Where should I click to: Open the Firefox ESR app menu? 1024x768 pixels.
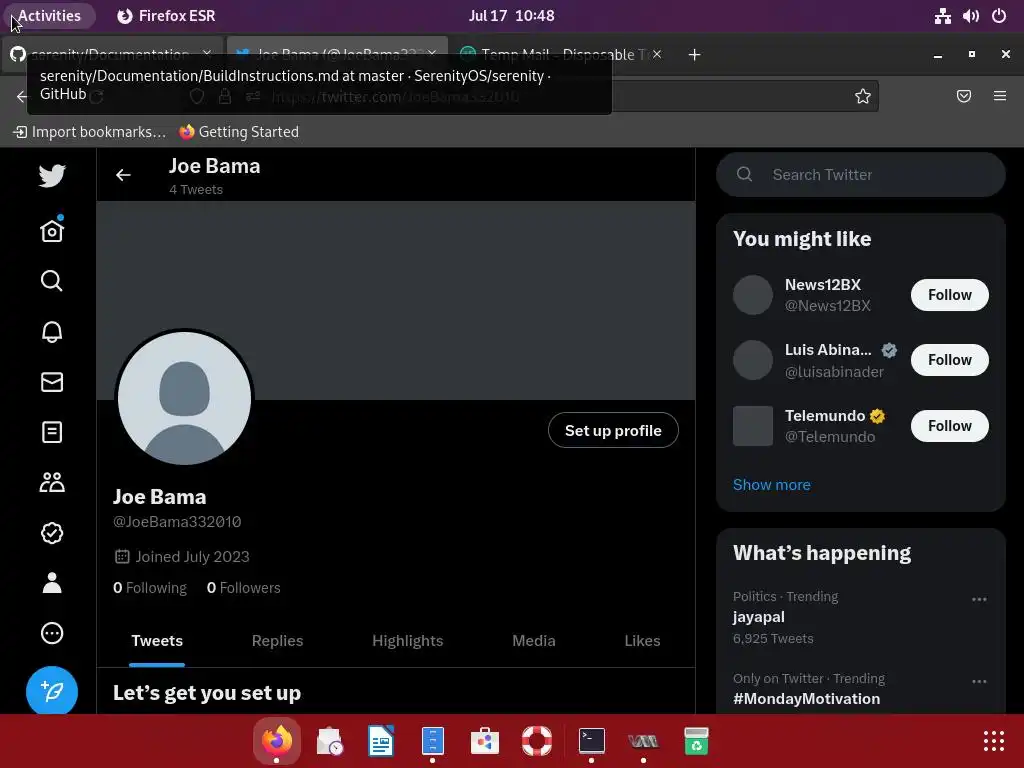pyautogui.click(x=166, y=16)
